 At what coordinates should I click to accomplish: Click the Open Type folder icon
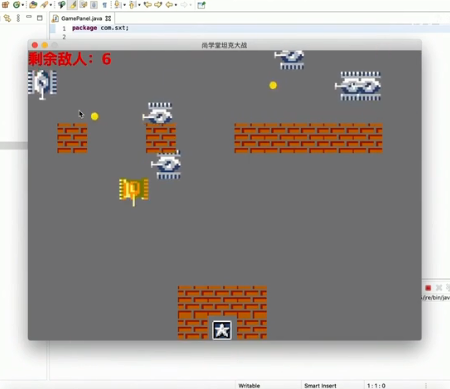coord(33,5)
